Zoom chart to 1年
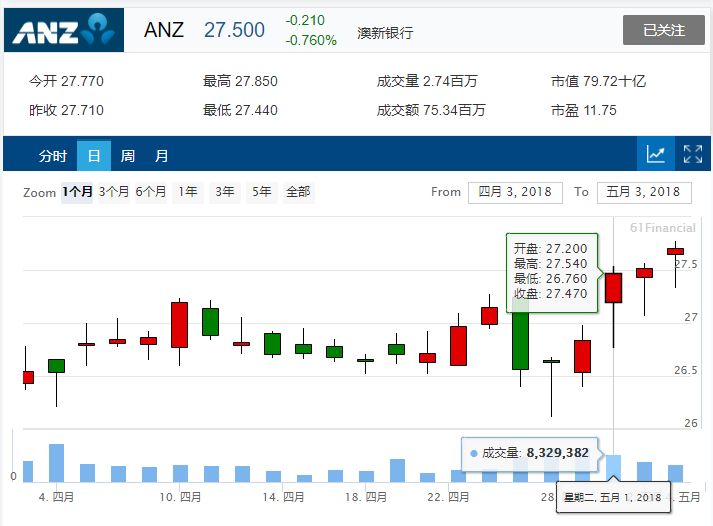Screen dimensions: 713x526 pos(188,192)
